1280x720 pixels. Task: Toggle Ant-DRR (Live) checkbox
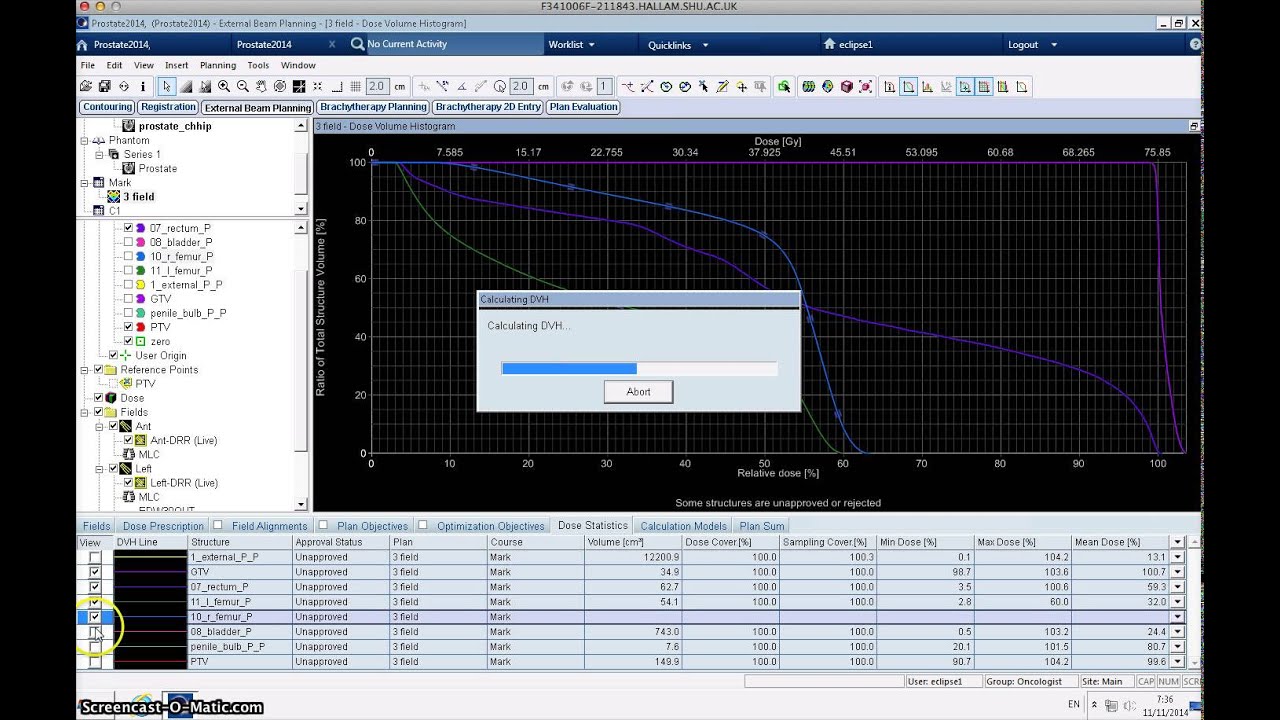(128, 440)
